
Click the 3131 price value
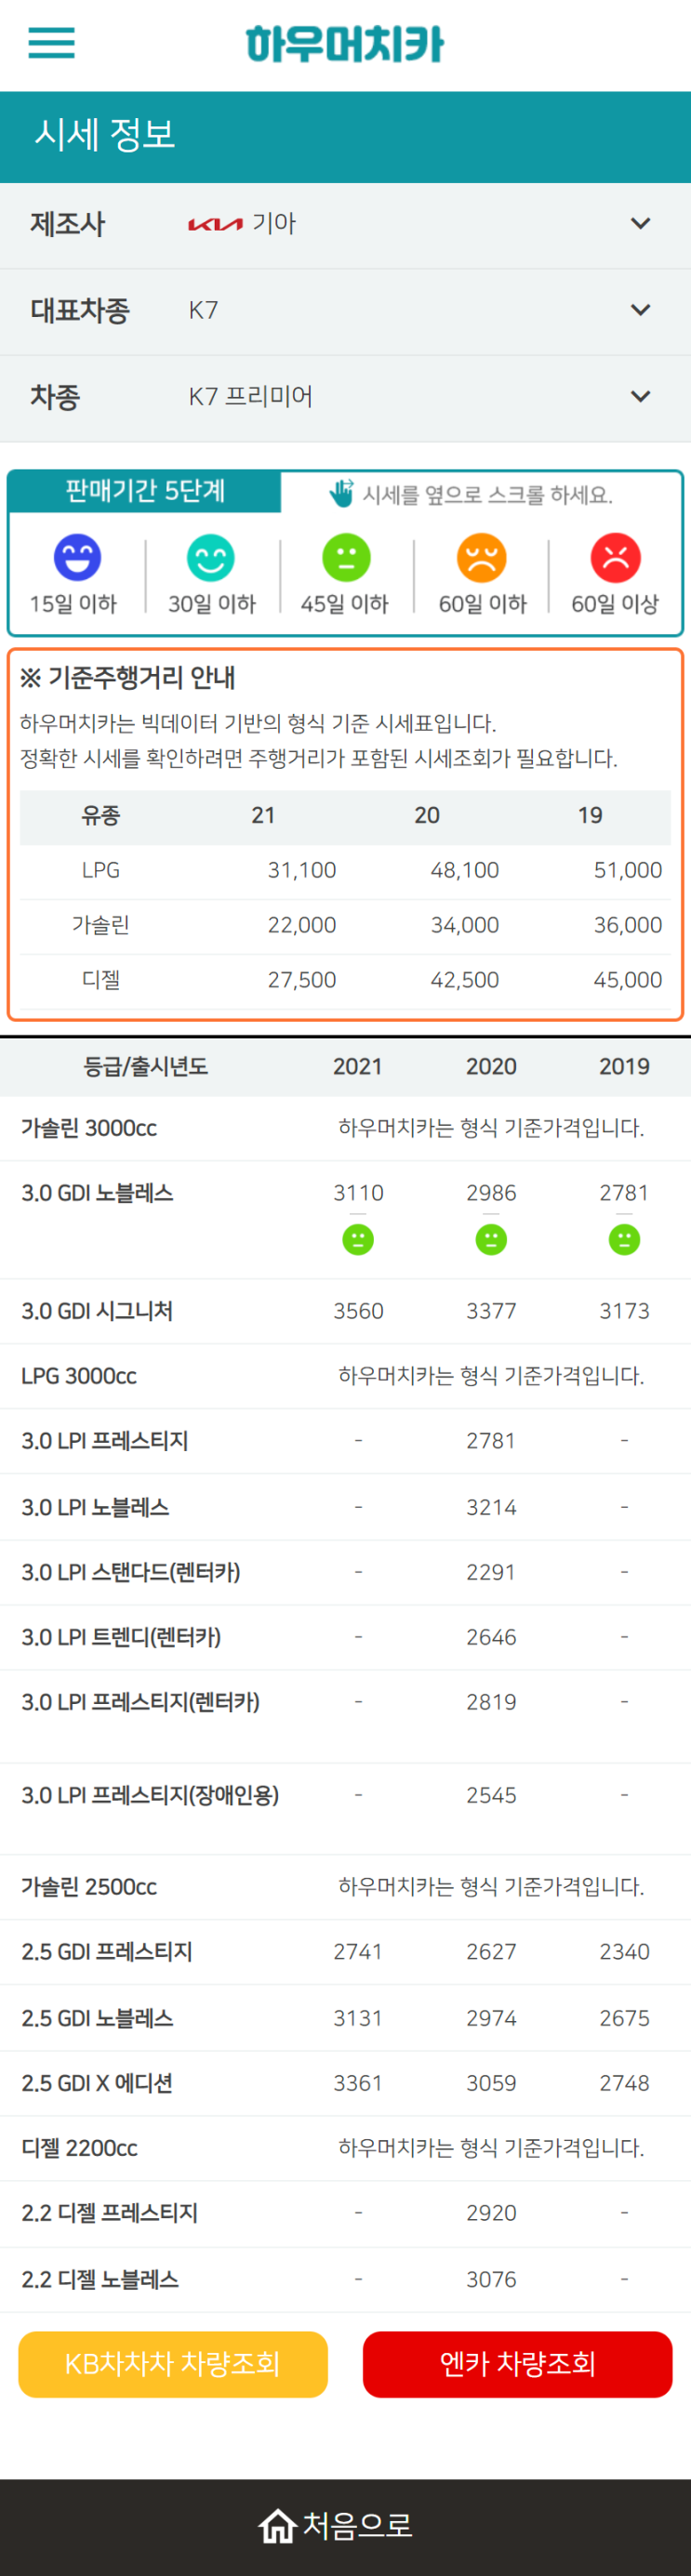tap(358, 2018)
